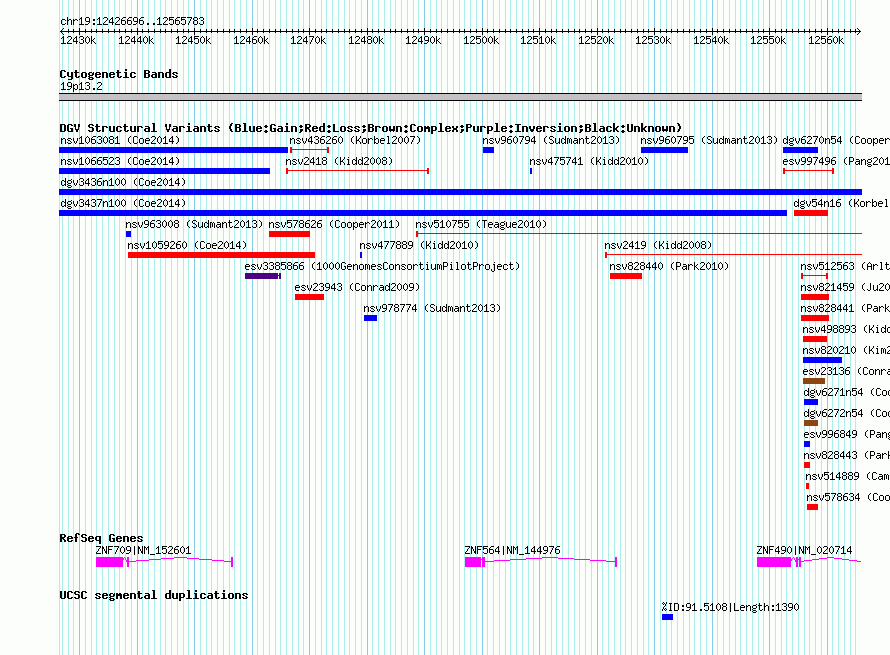Click the blue bar under nsv960794
The width and height of the screenshot is (890, 655).
pyautogui.click(x=488, y=150)
